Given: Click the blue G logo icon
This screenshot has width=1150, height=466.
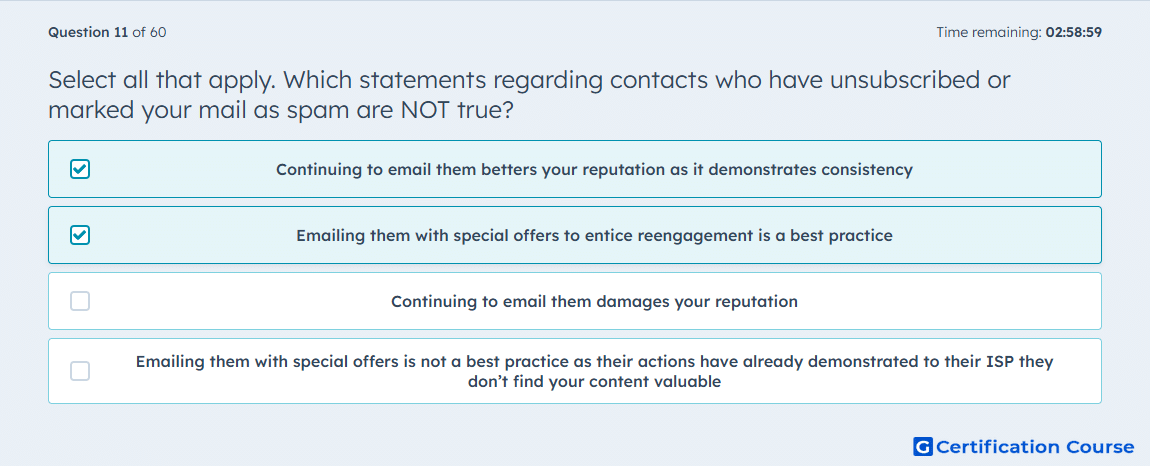Looking at the screenshot, I should pyautogui.click(x=923, y=446).
